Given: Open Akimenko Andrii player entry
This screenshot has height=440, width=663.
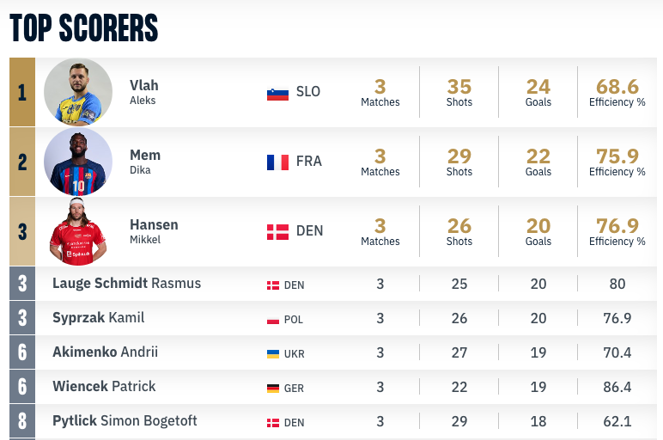Looking at the screenshot, I should (x=105, y=352).
